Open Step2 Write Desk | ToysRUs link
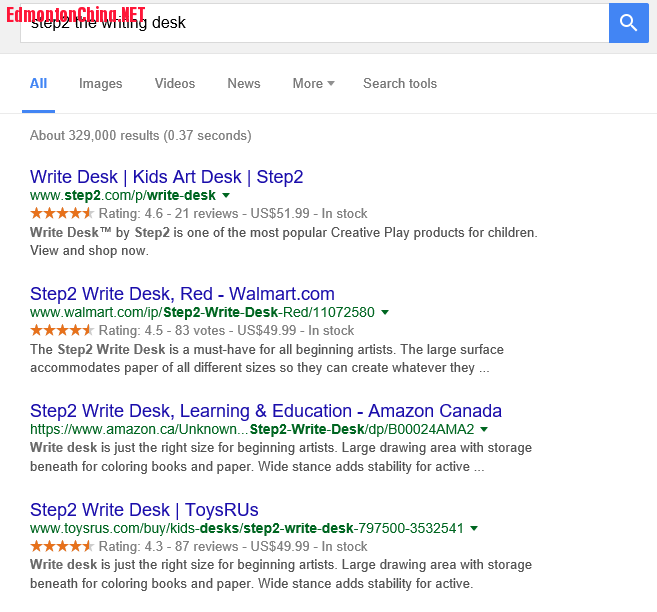Image resolution: width=657 pixels, height=612 pixels. pyautogui.click(x=144, y=509)
